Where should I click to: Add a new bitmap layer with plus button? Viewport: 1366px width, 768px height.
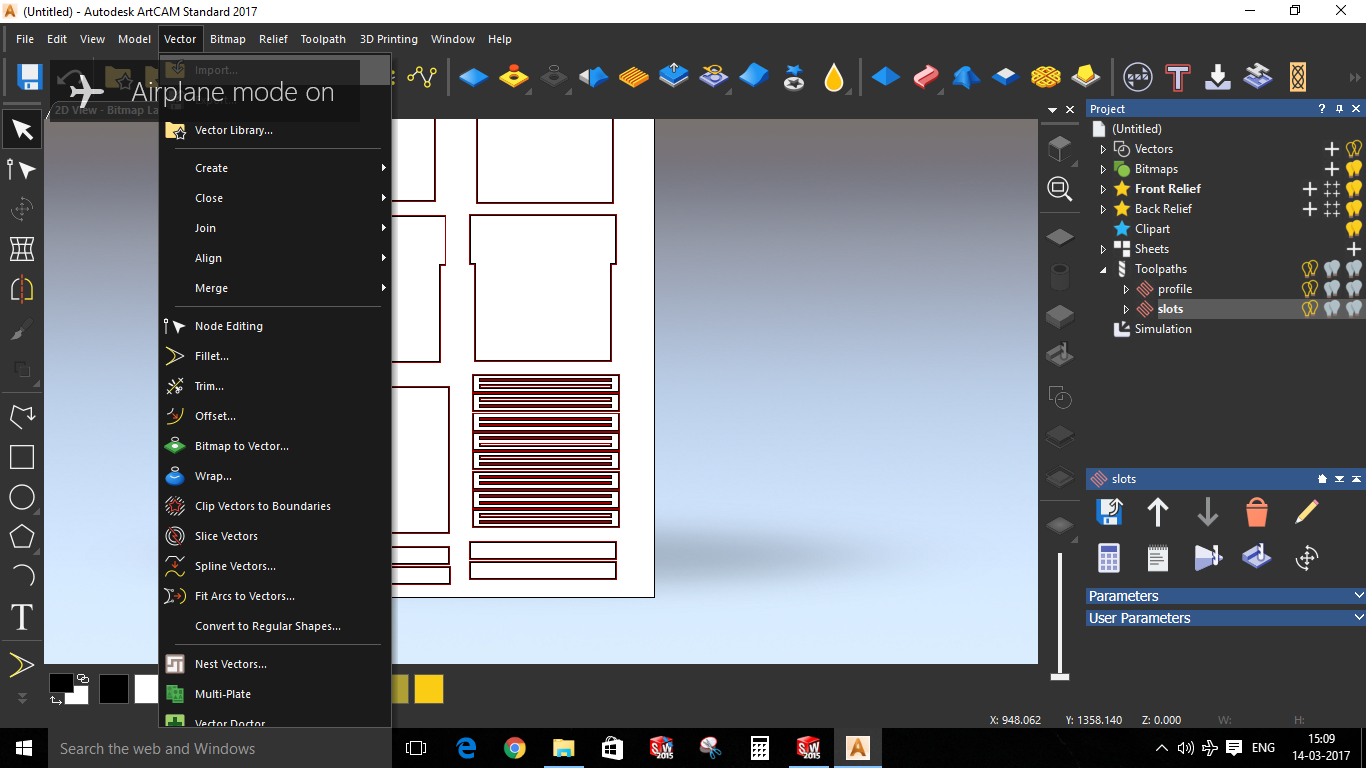coord(1332,169)
